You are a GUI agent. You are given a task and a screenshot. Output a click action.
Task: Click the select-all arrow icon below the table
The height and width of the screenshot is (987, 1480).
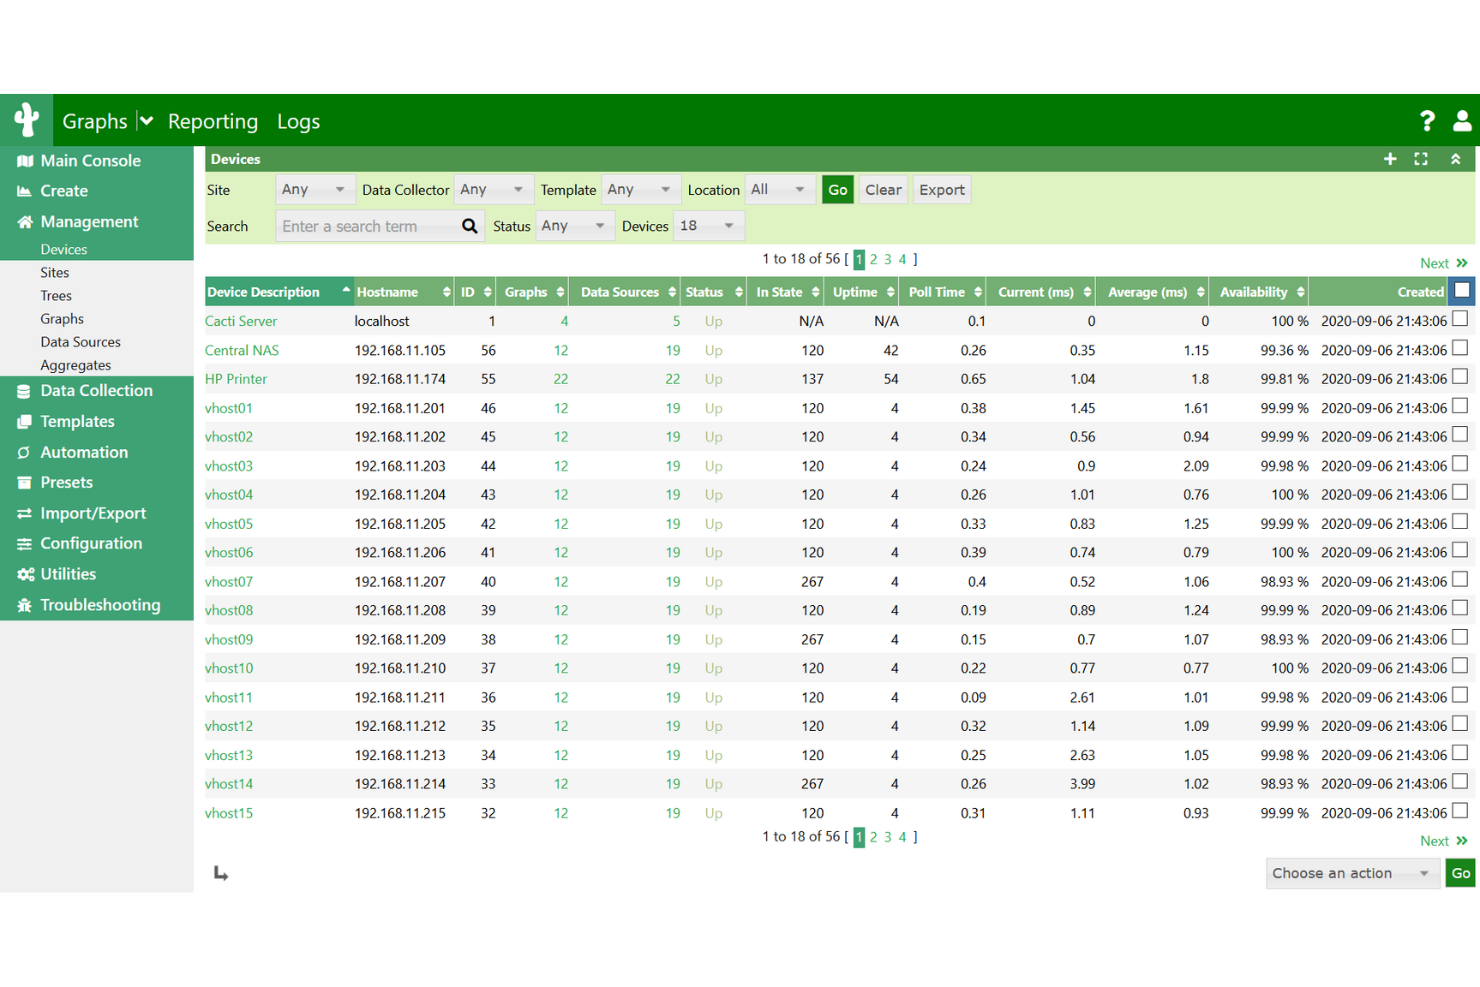click(220, 873)
